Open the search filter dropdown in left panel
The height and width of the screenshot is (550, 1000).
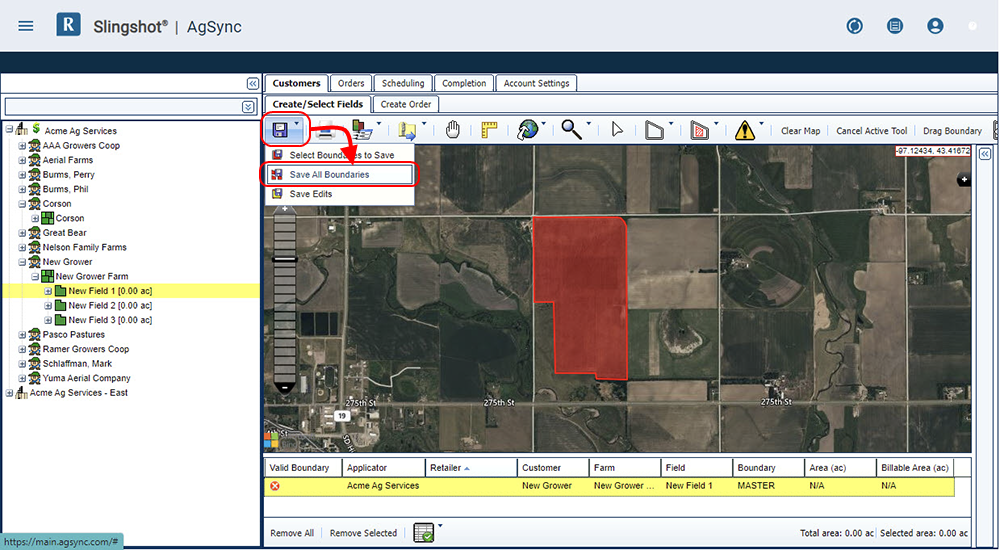point(248,107)
